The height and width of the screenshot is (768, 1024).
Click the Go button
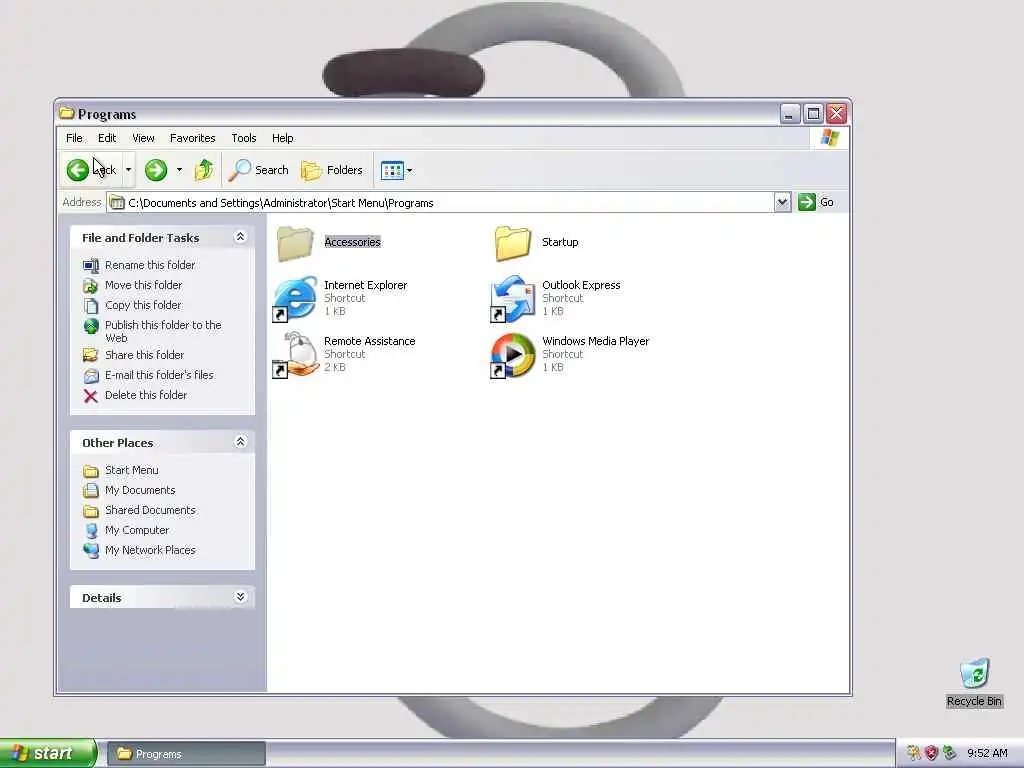tap(816, 202)
